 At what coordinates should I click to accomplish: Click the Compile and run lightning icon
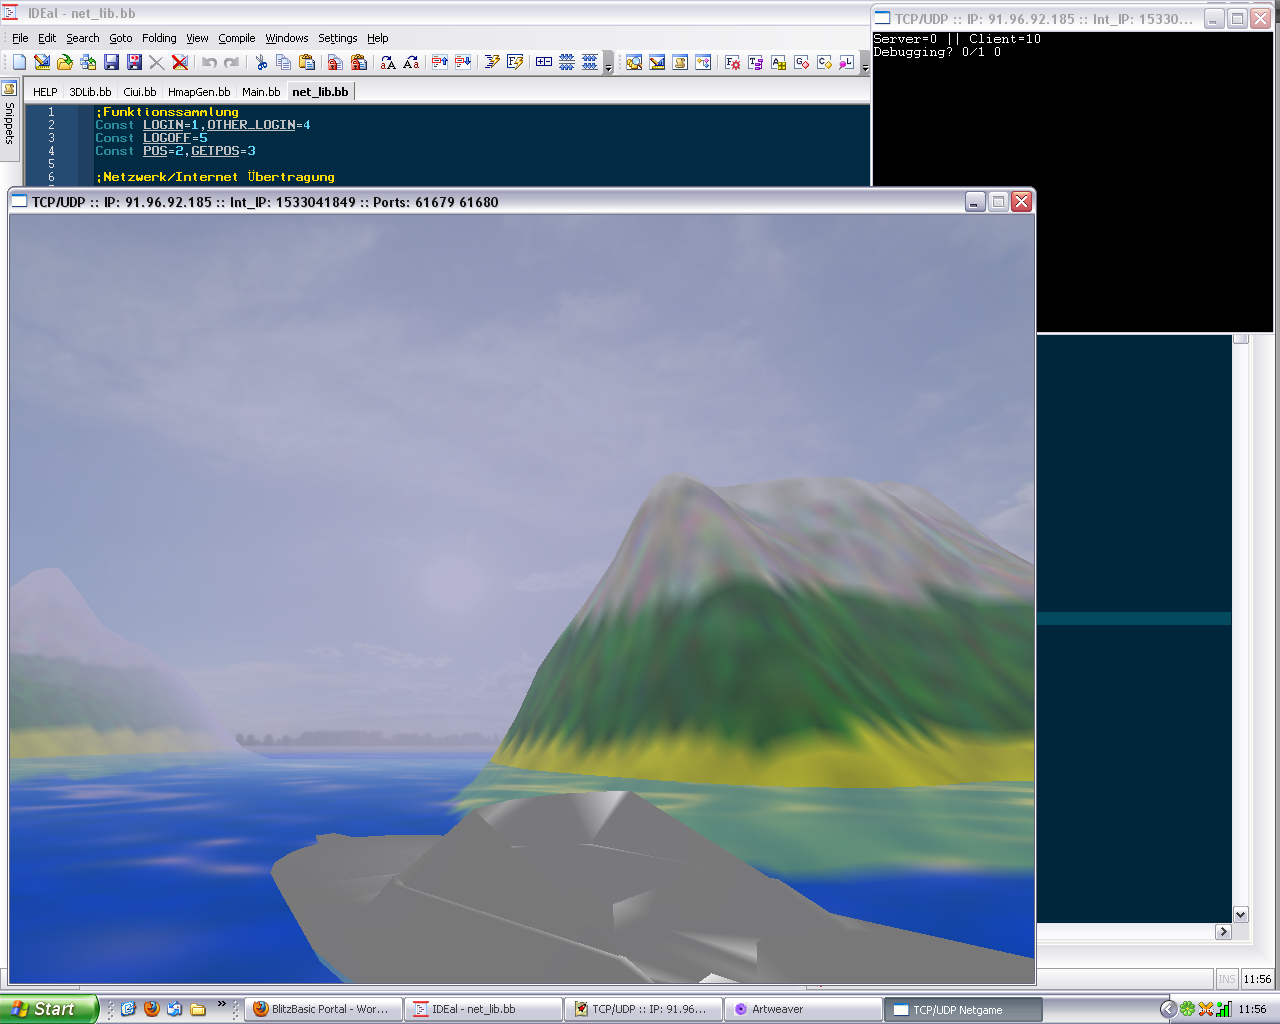pyautogui.click(x=491, y=62)
